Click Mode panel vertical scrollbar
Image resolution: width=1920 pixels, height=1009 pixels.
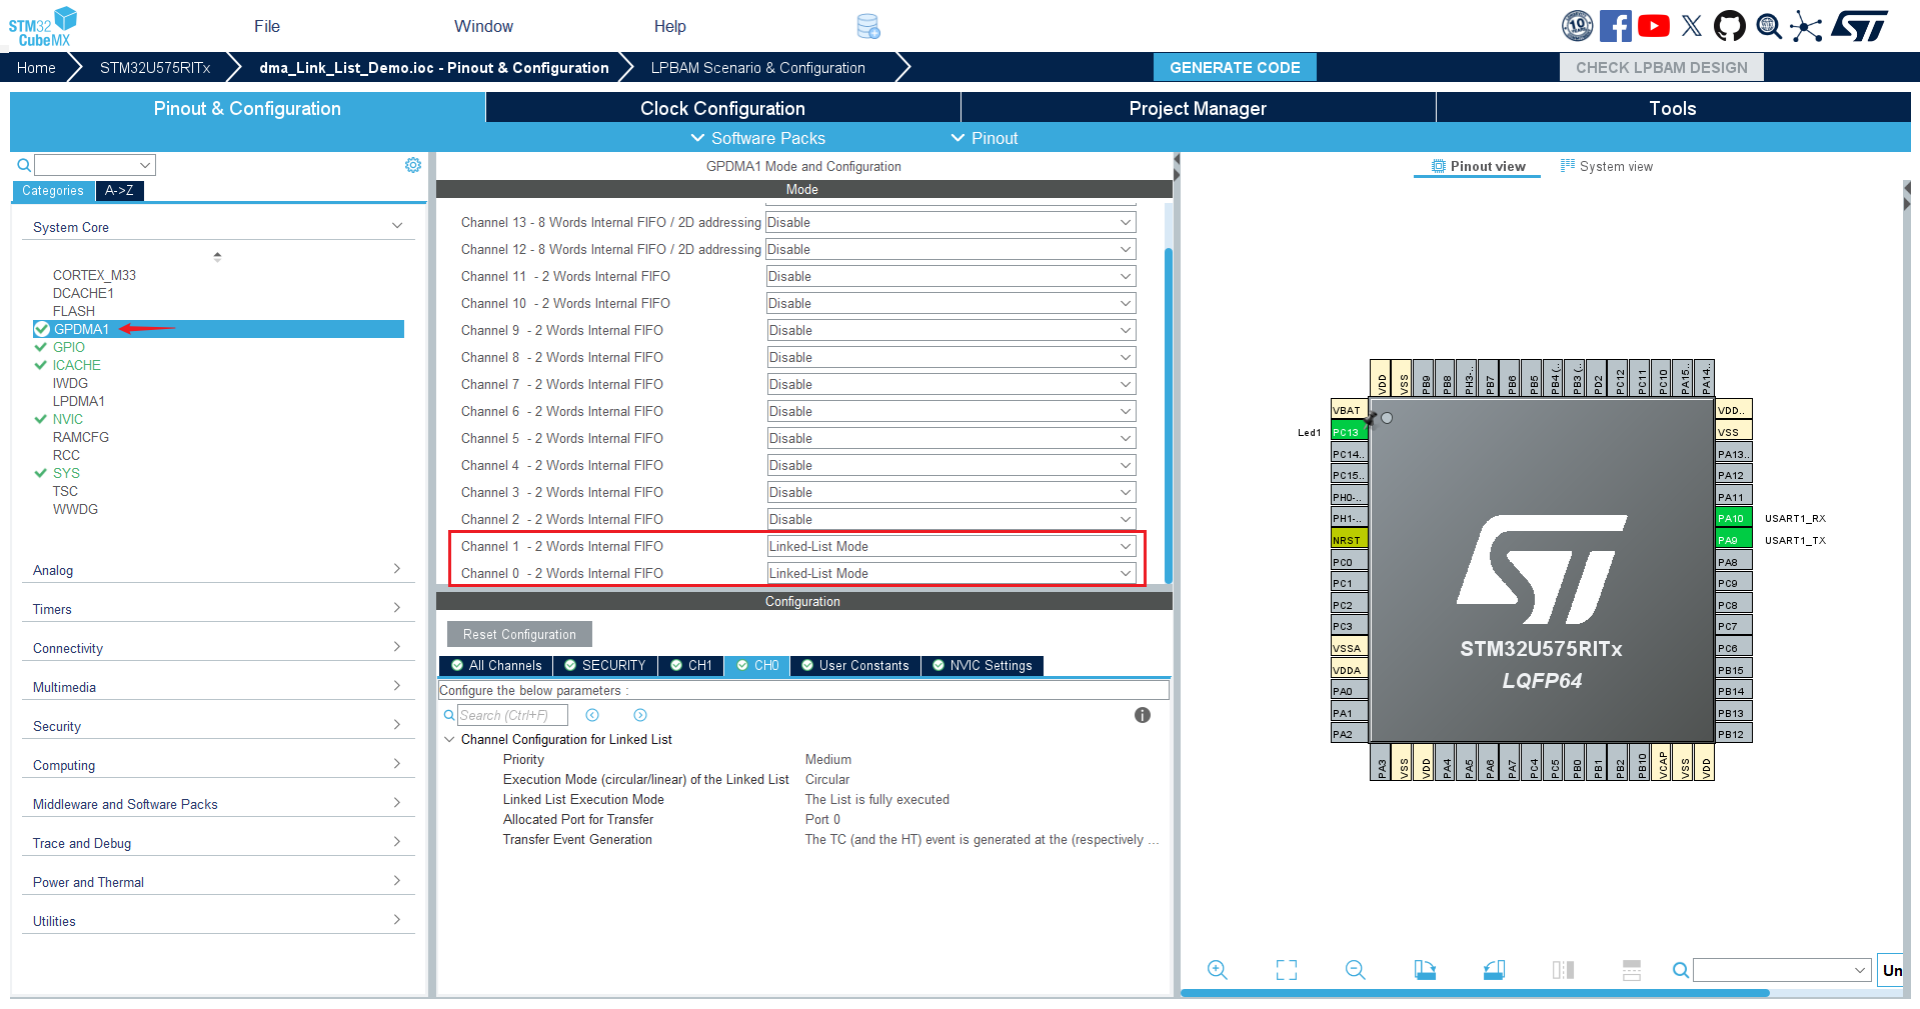point(1168,414)
